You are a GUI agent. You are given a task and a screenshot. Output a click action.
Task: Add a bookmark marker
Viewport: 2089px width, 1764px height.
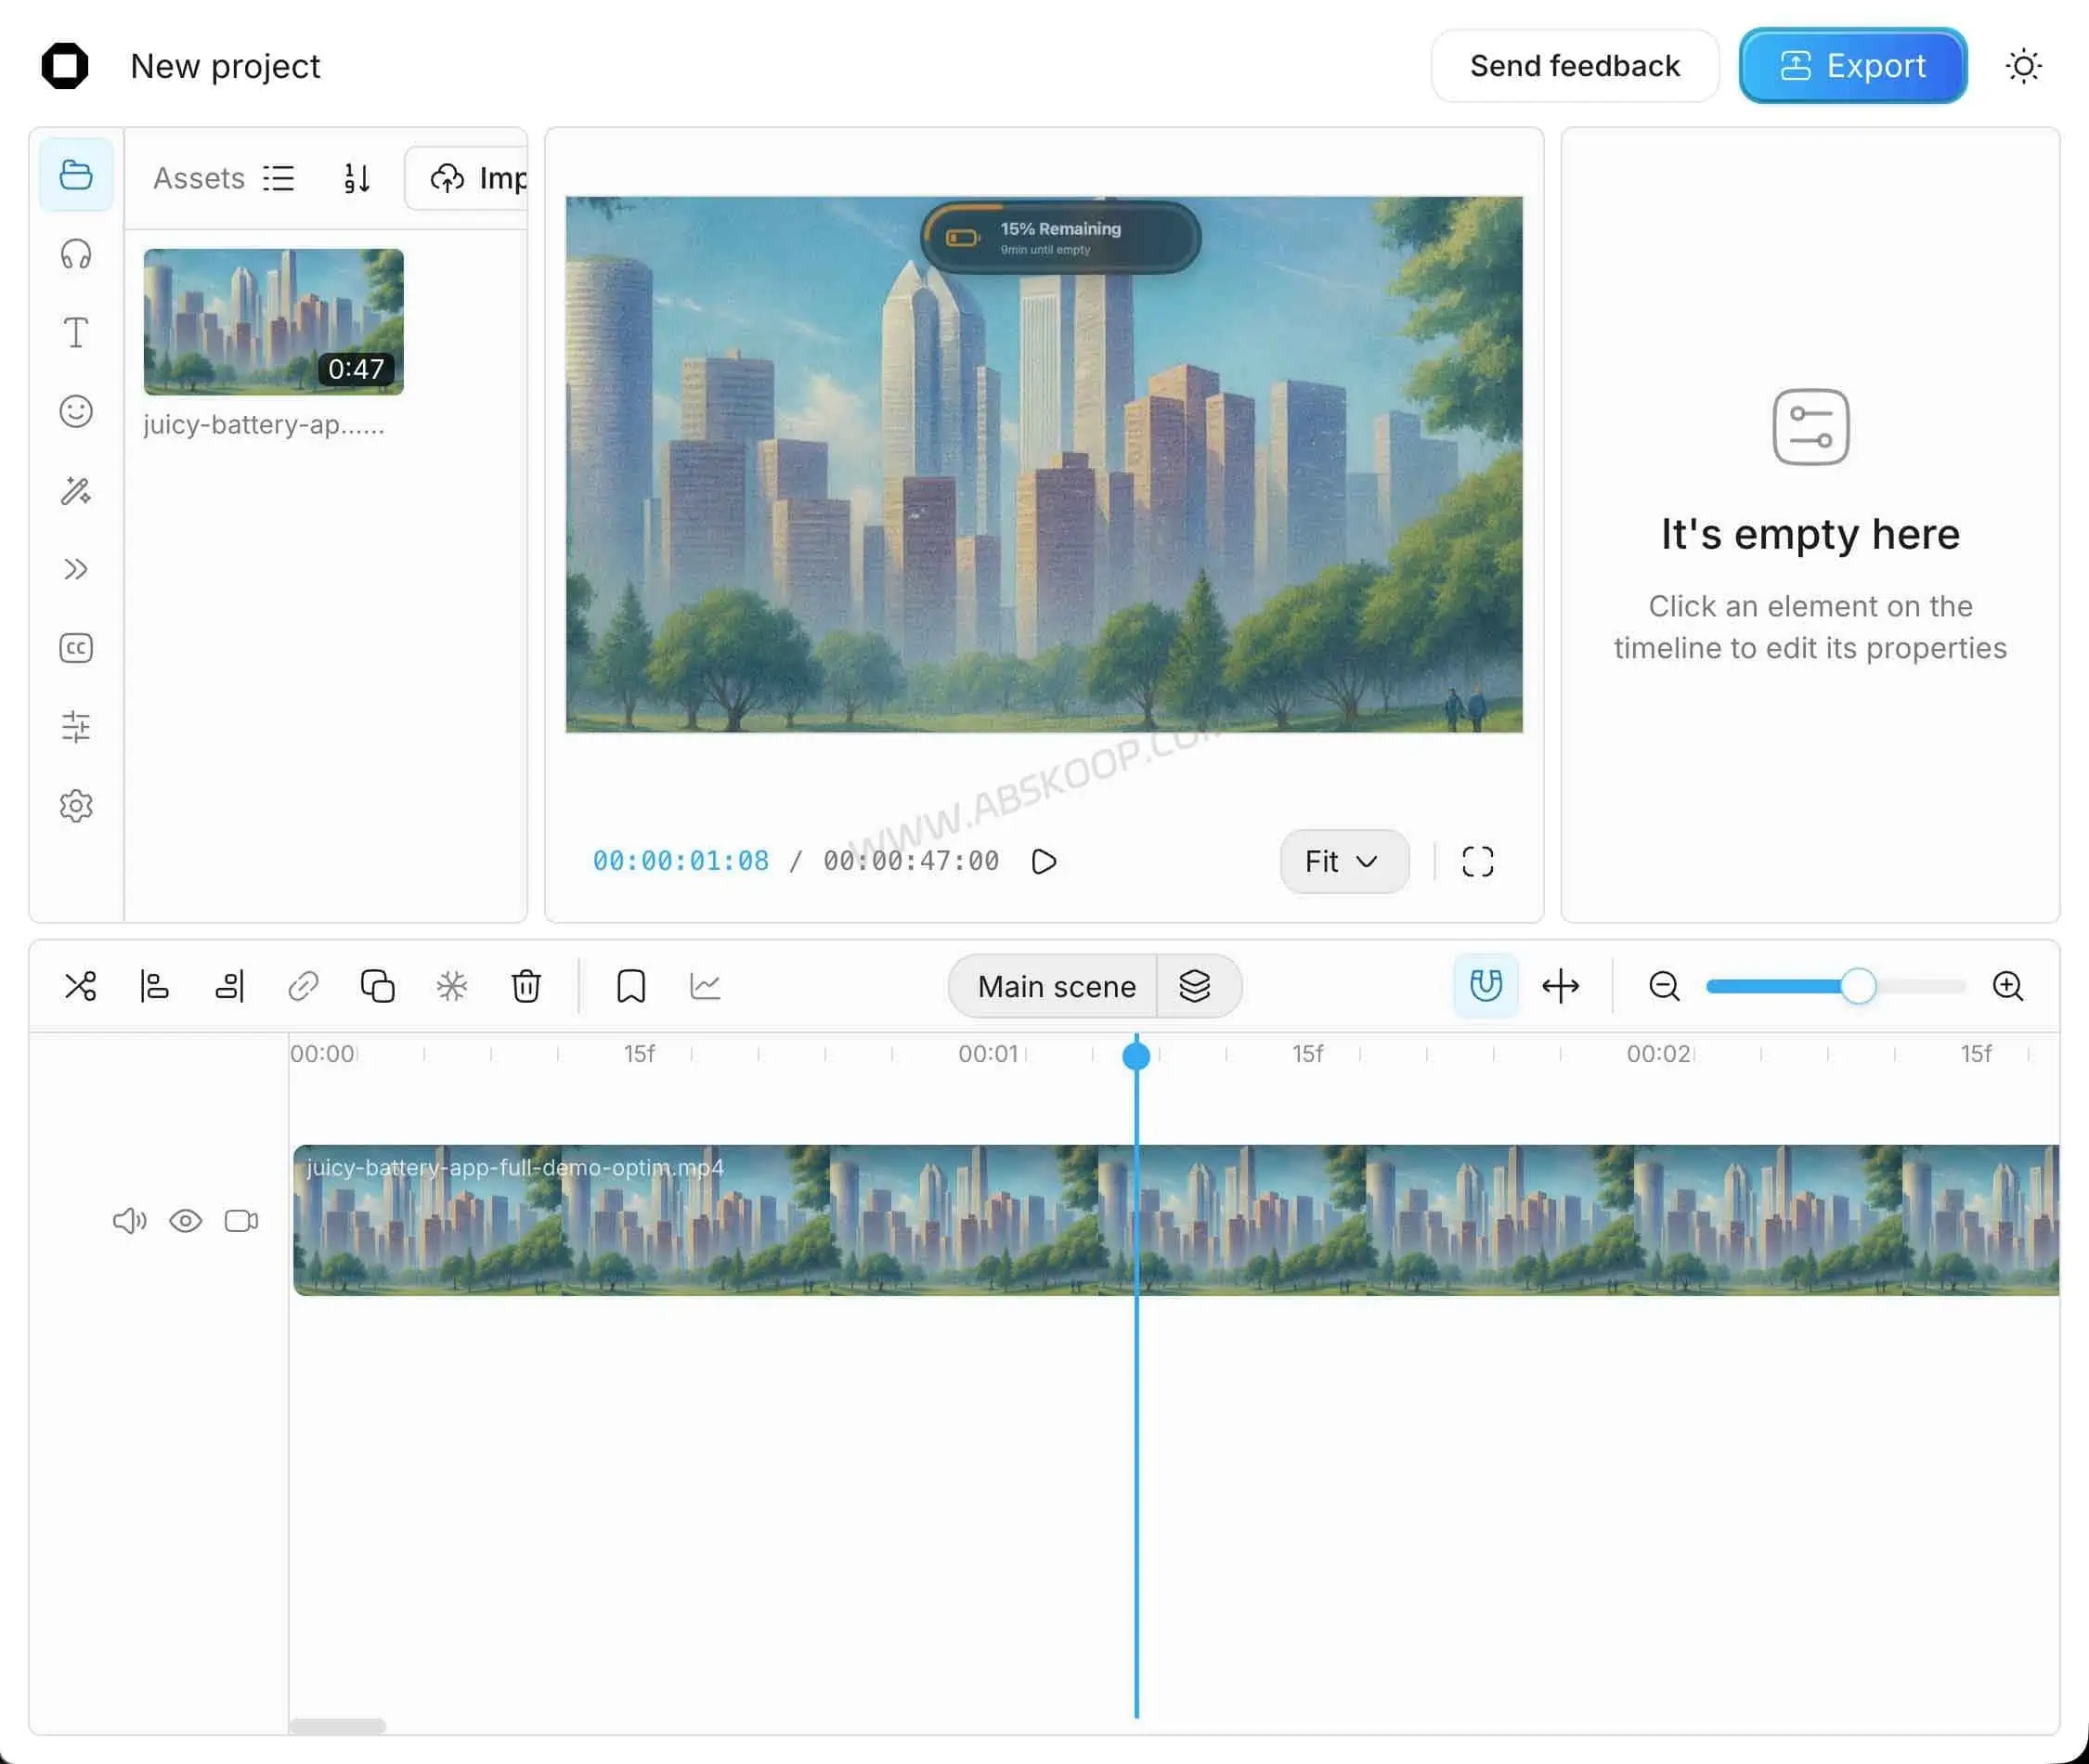631,986
